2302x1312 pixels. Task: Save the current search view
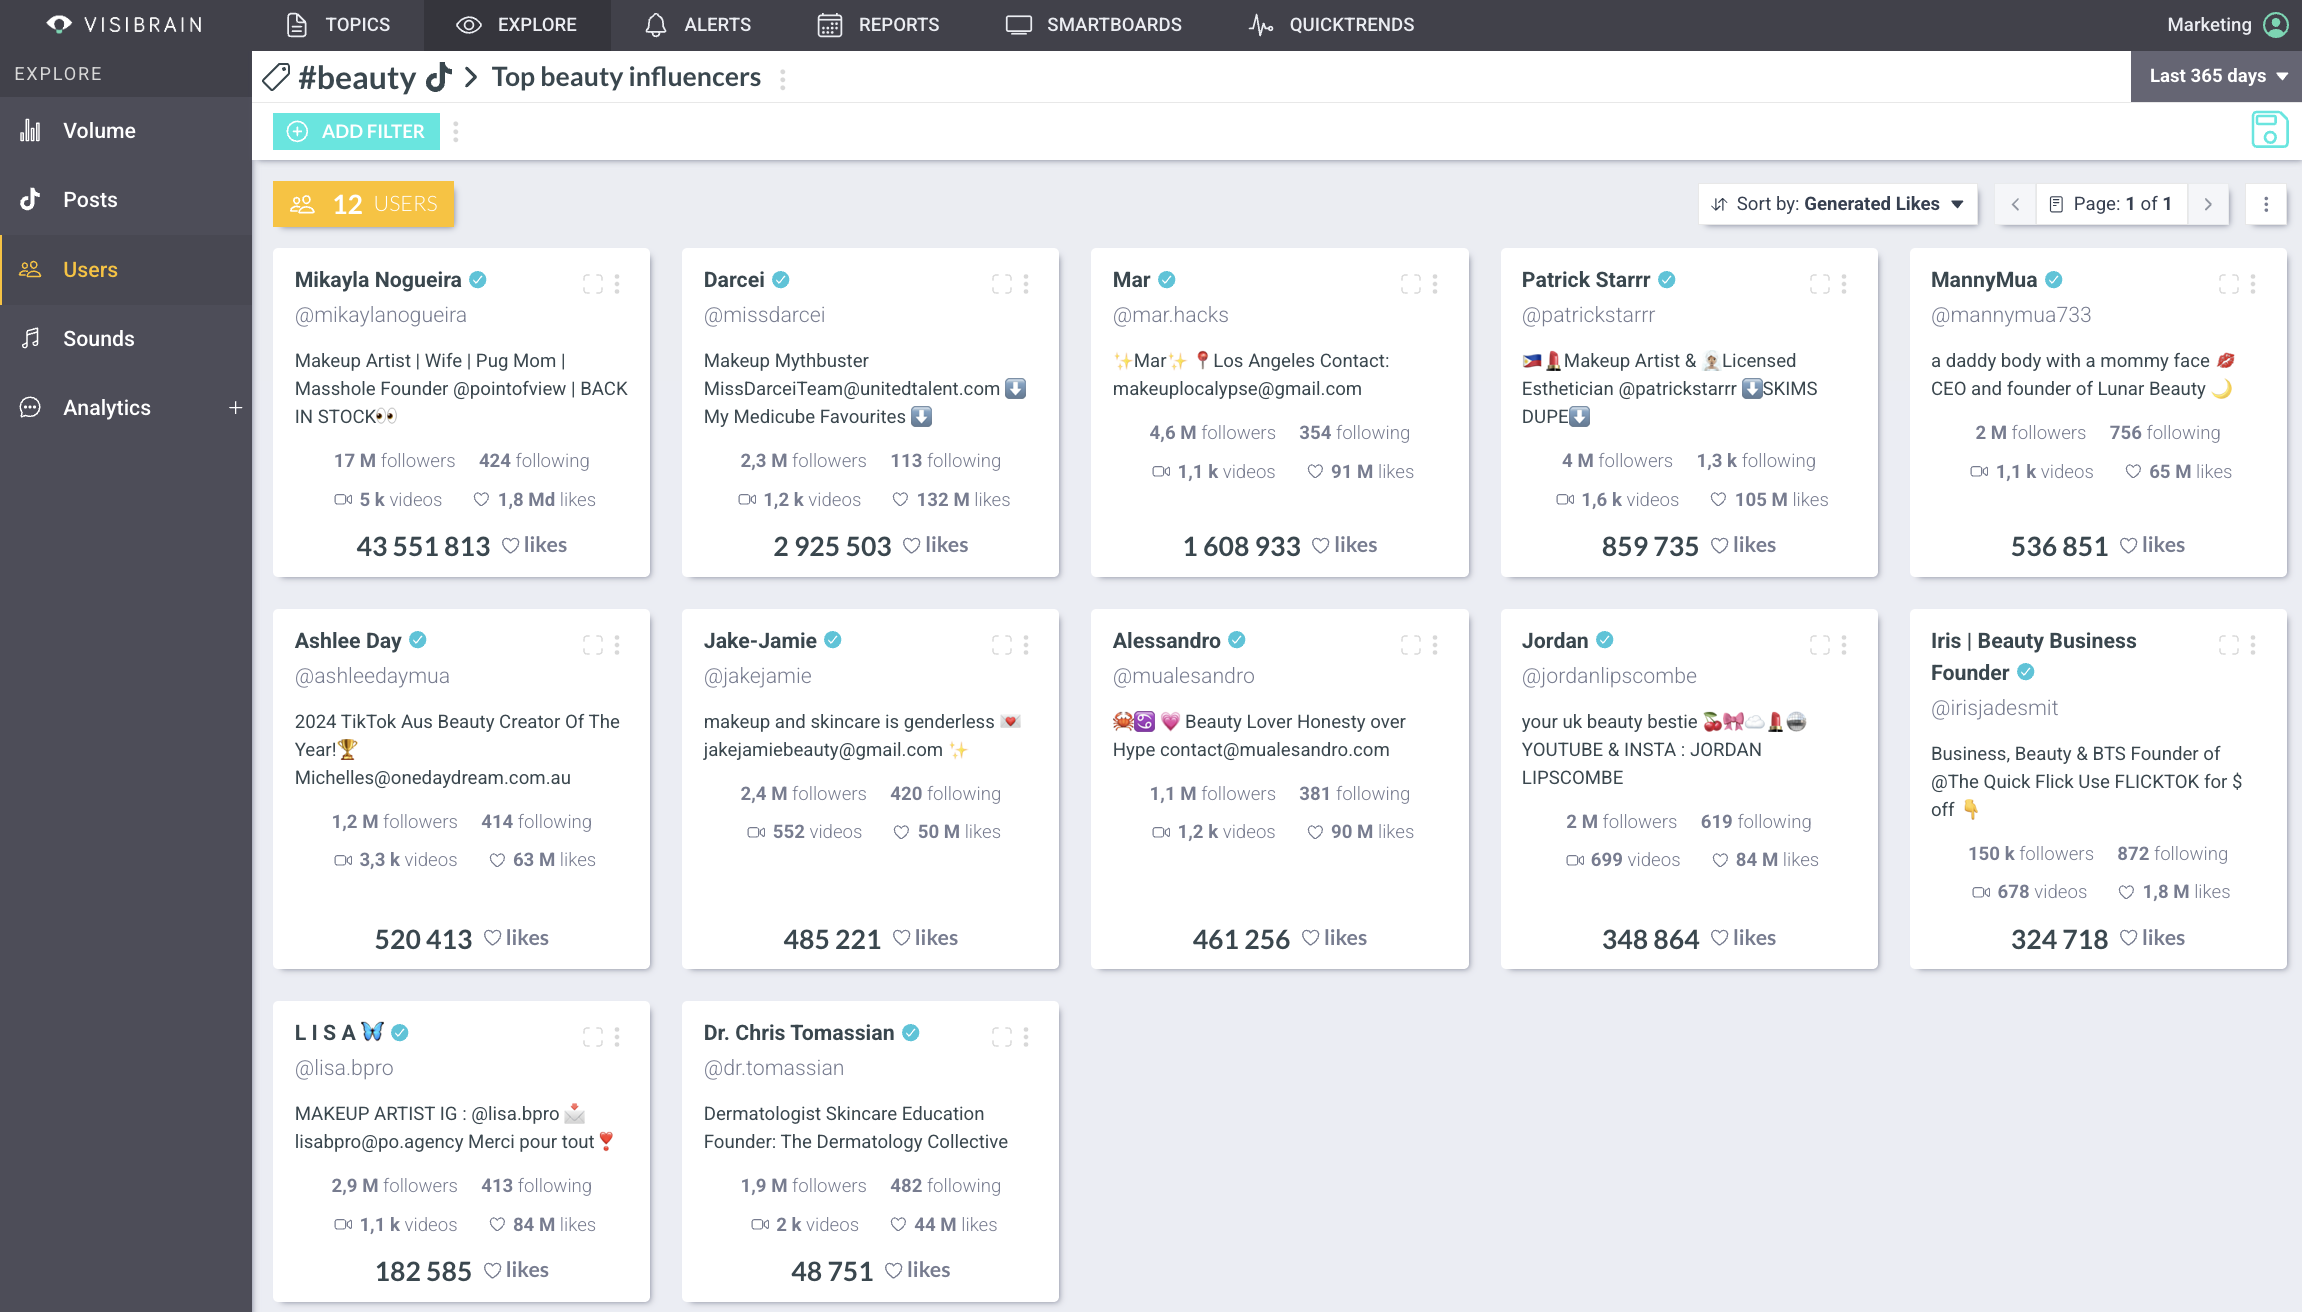pyautogui.click(x=2269, y=130)
